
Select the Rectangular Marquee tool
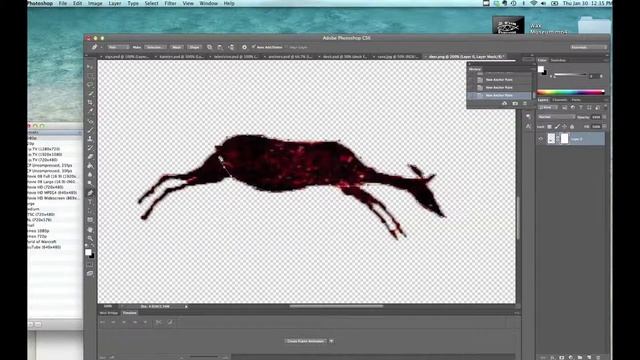click(90, 76)
